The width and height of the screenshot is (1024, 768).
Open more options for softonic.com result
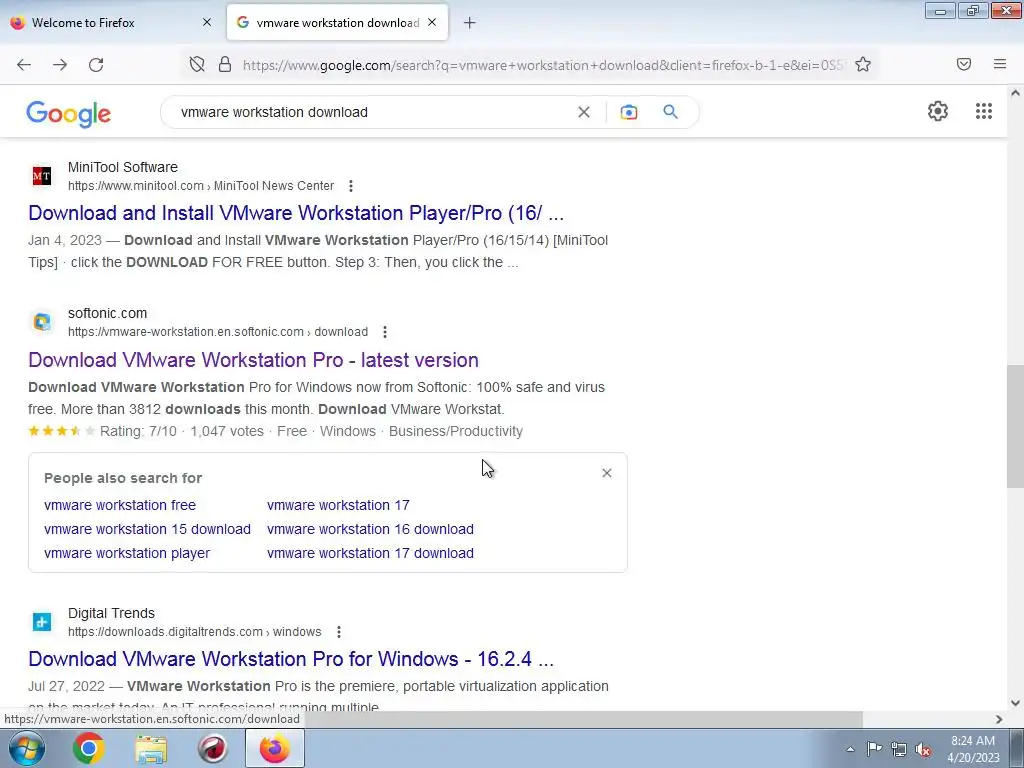385,332
